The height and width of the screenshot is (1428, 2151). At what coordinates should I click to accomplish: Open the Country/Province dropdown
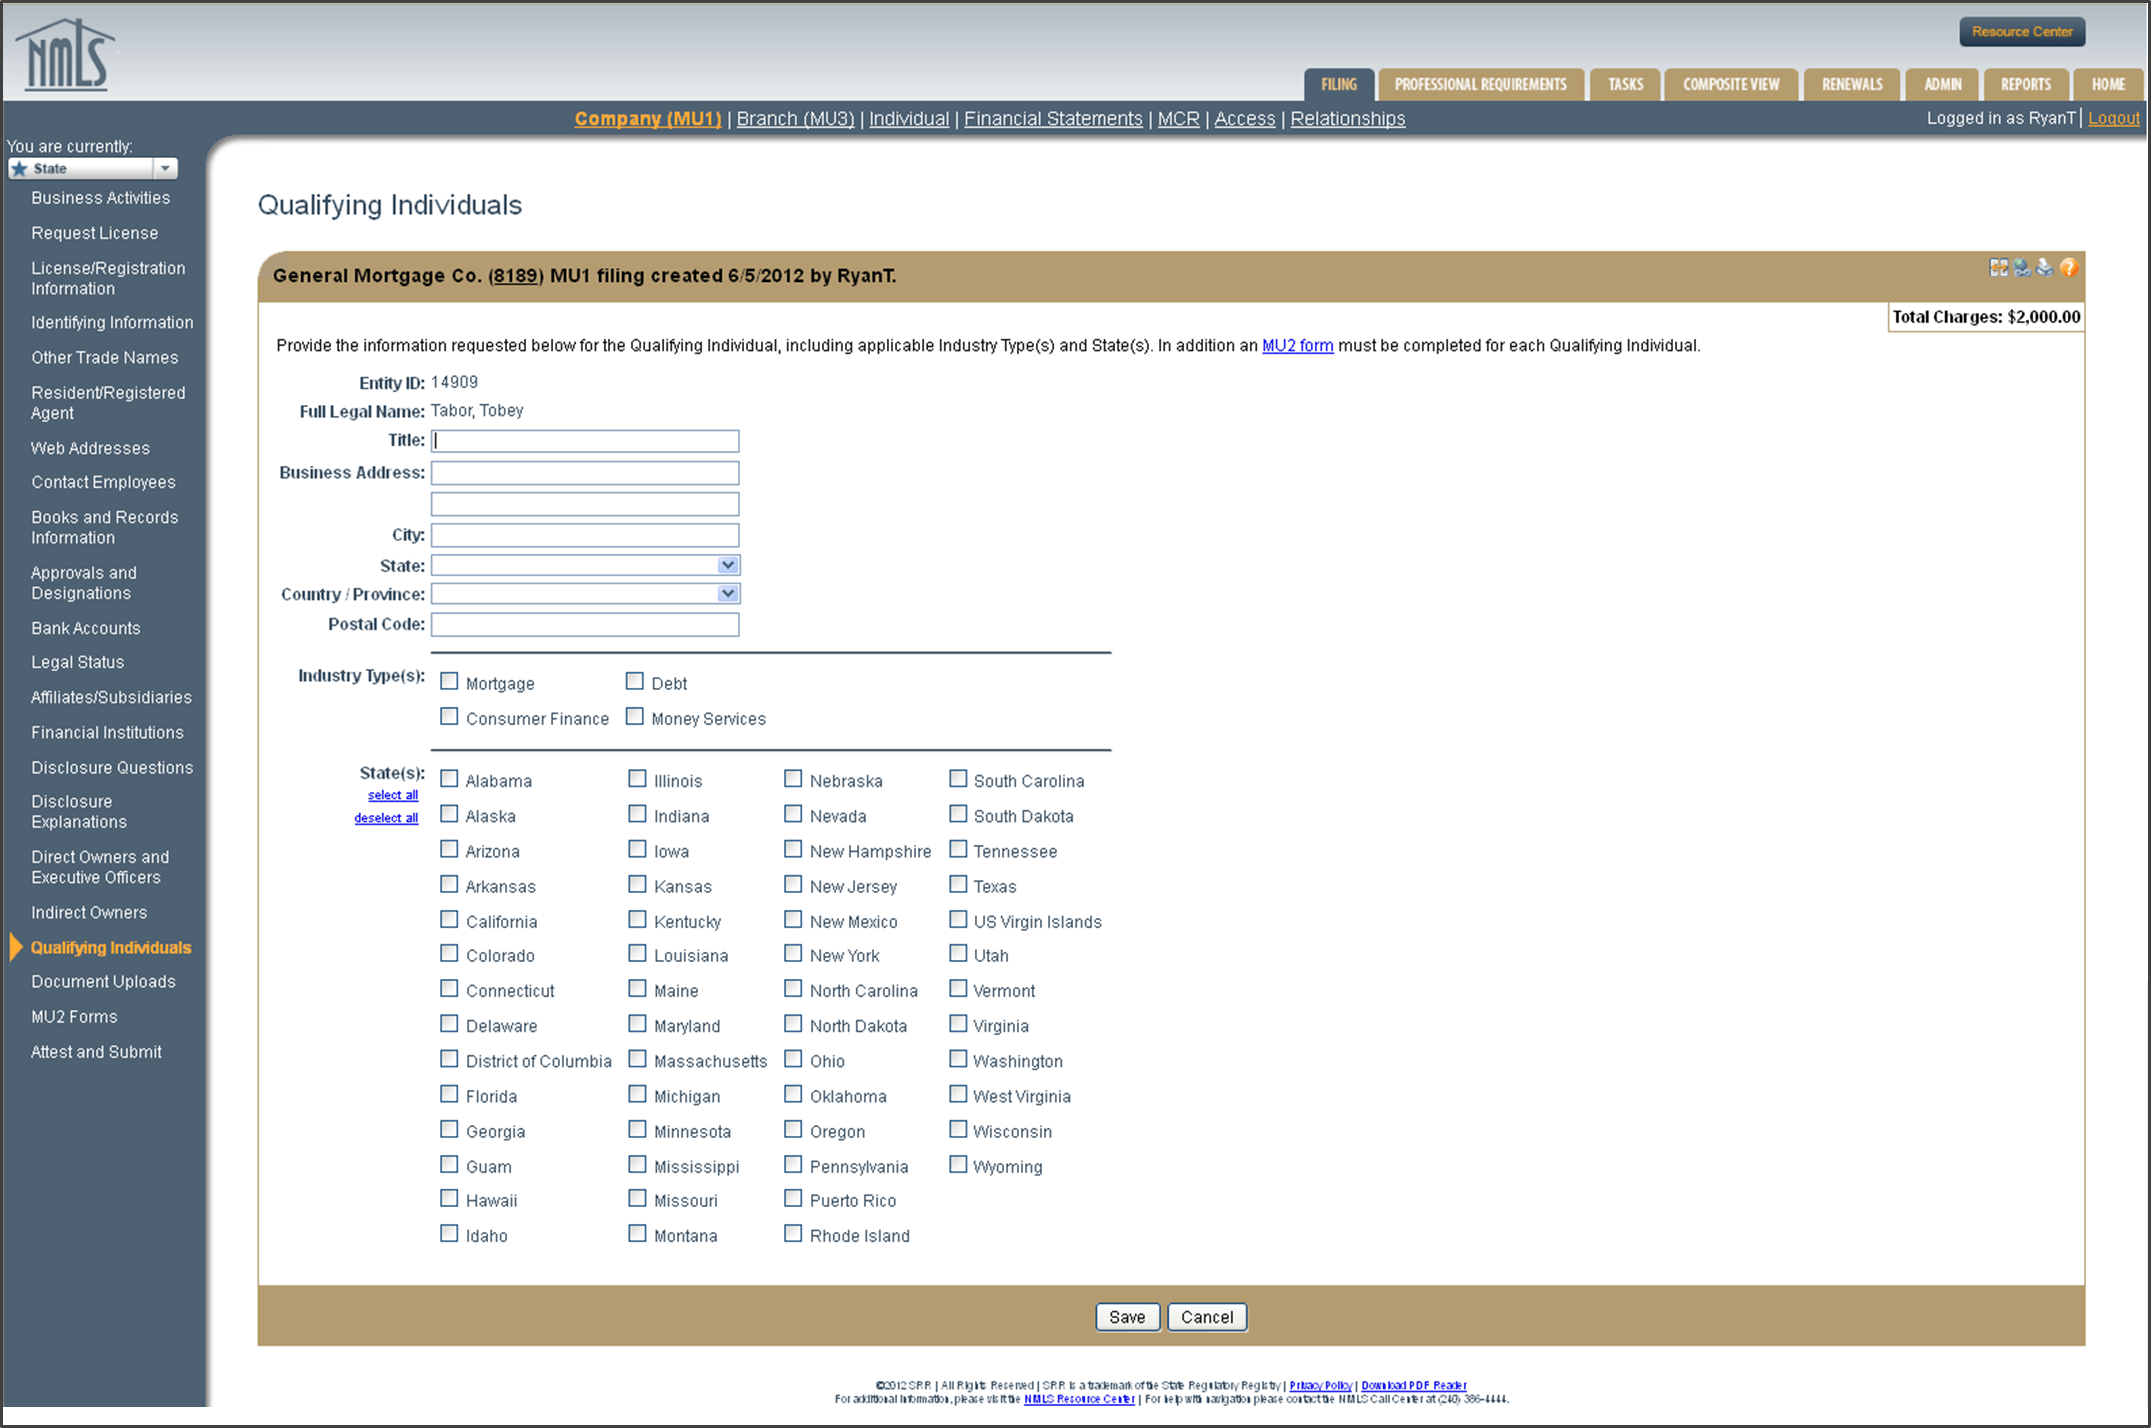click(x=726, y=592)
